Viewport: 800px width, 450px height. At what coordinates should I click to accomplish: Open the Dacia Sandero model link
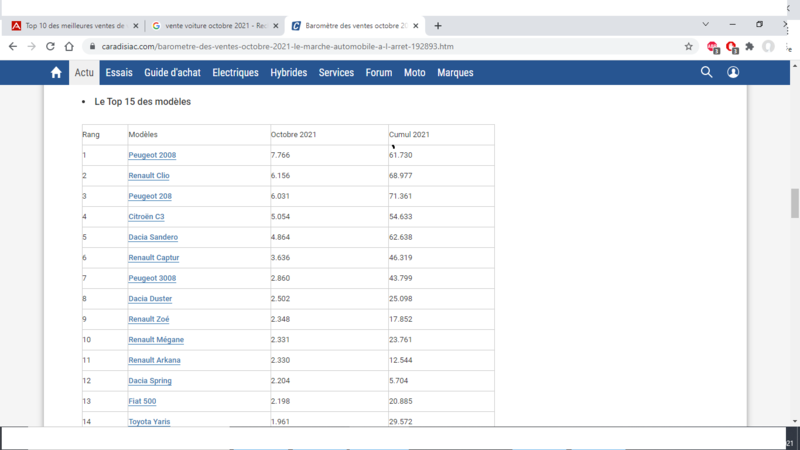(x=153, y=237)
